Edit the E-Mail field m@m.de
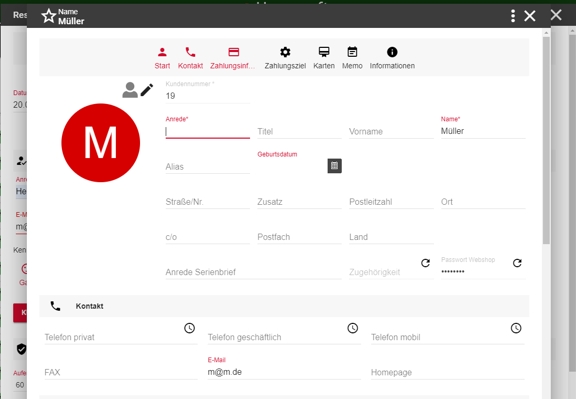Viewport: 576px width, 399px height. point(284,372)
